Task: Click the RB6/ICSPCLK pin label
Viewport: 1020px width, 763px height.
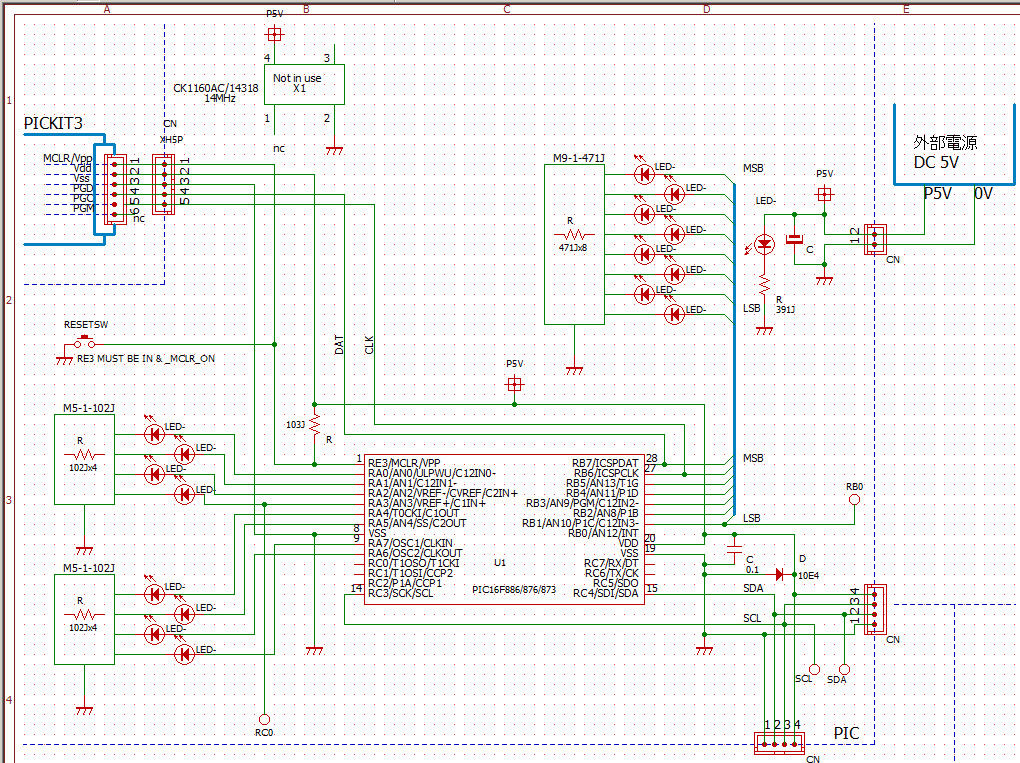Action: click(606, 473)
